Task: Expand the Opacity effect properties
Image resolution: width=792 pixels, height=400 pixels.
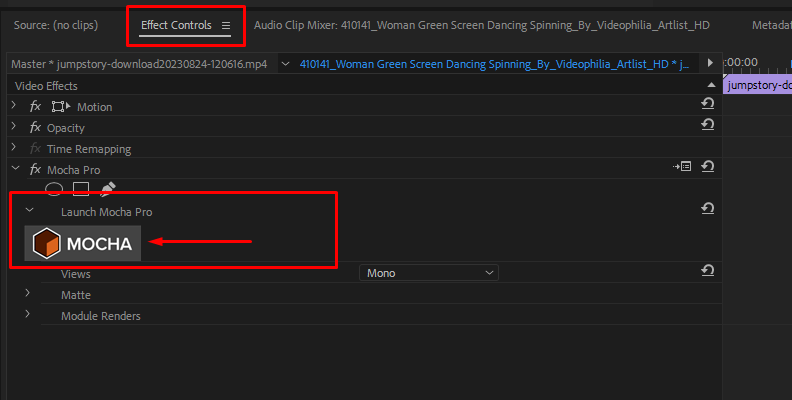Action: [x=14, y=127]
